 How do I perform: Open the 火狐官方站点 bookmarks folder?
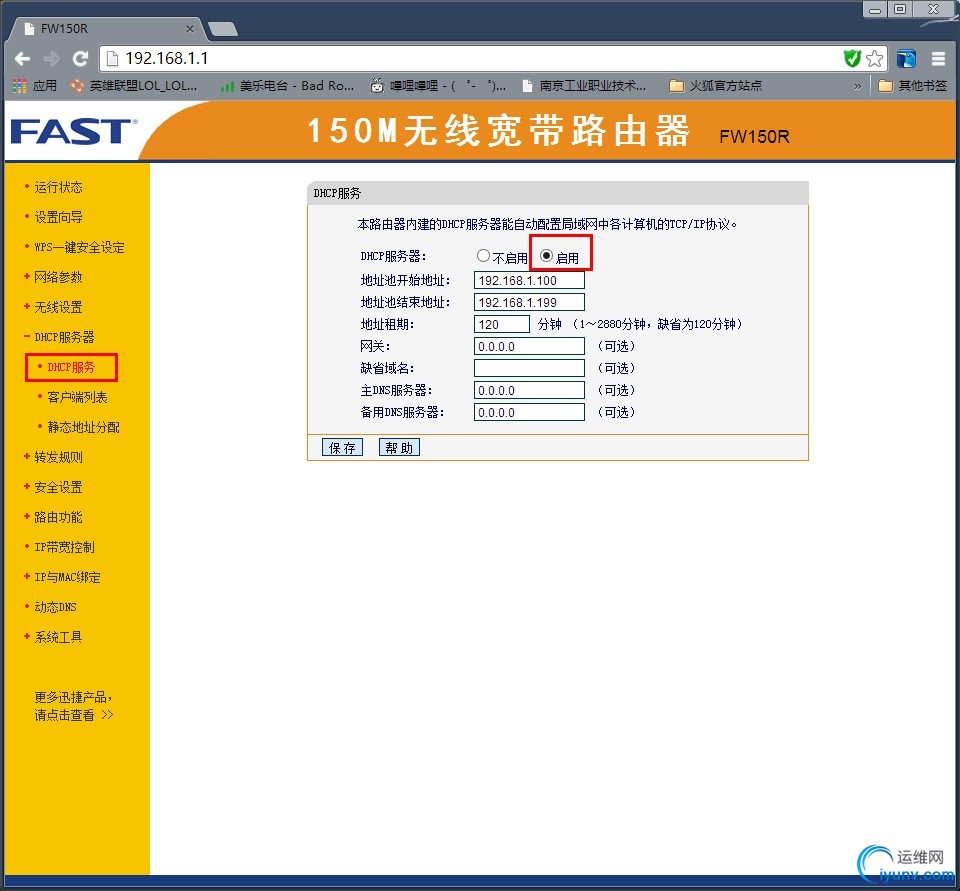716,86
